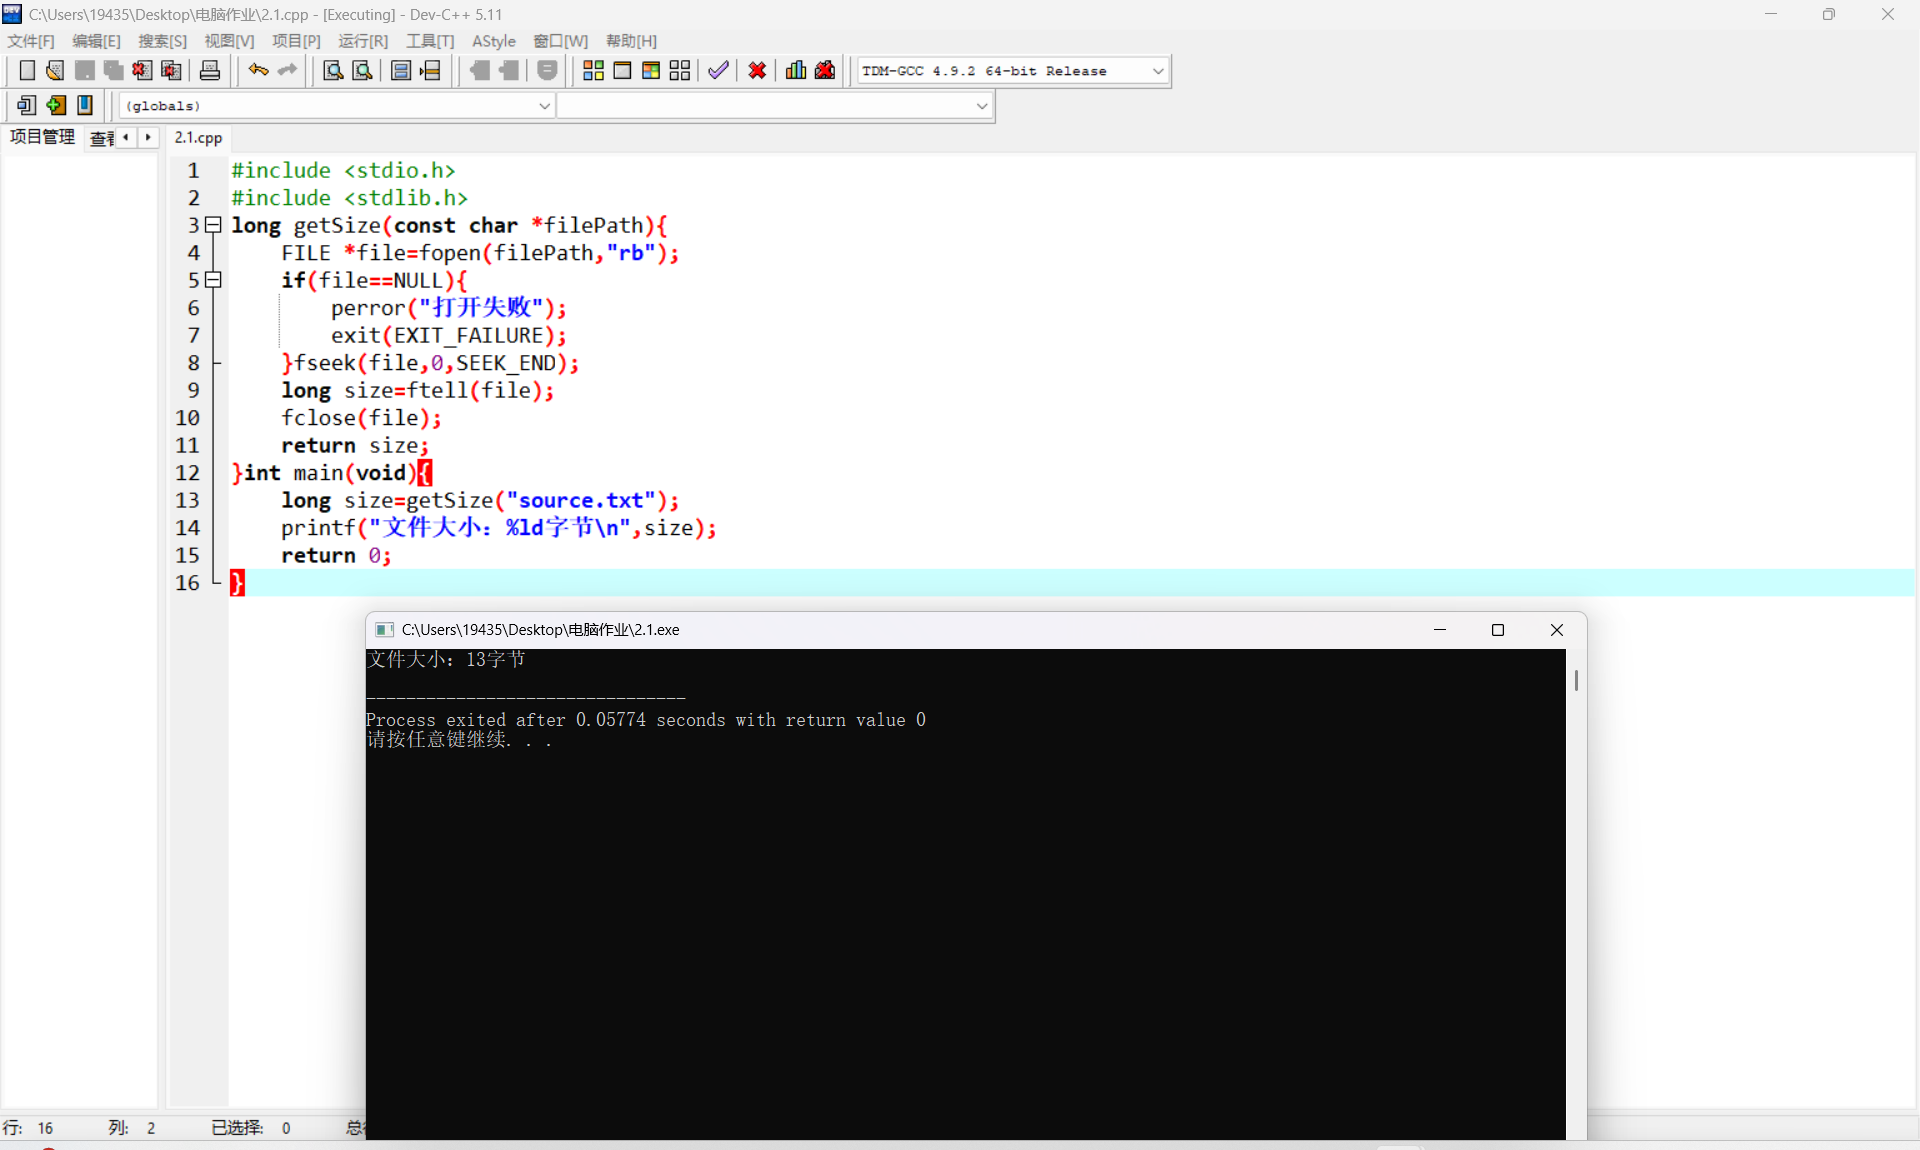Switch to the 项目管理 panel tab
The image size is (1920, 1150).
point(42,137)
